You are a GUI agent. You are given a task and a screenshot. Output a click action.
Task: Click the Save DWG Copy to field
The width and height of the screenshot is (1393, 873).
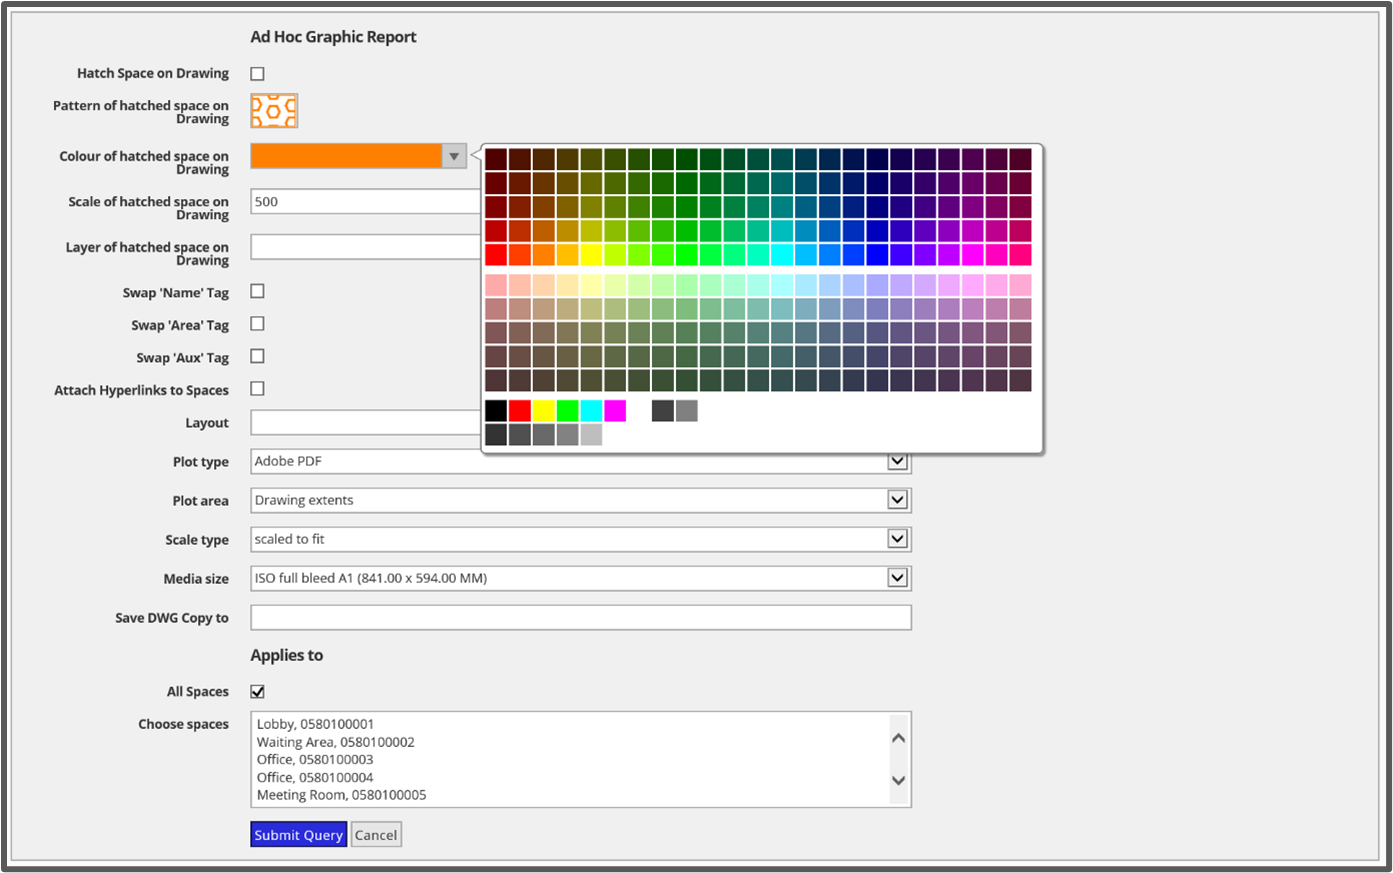point(580,618)
